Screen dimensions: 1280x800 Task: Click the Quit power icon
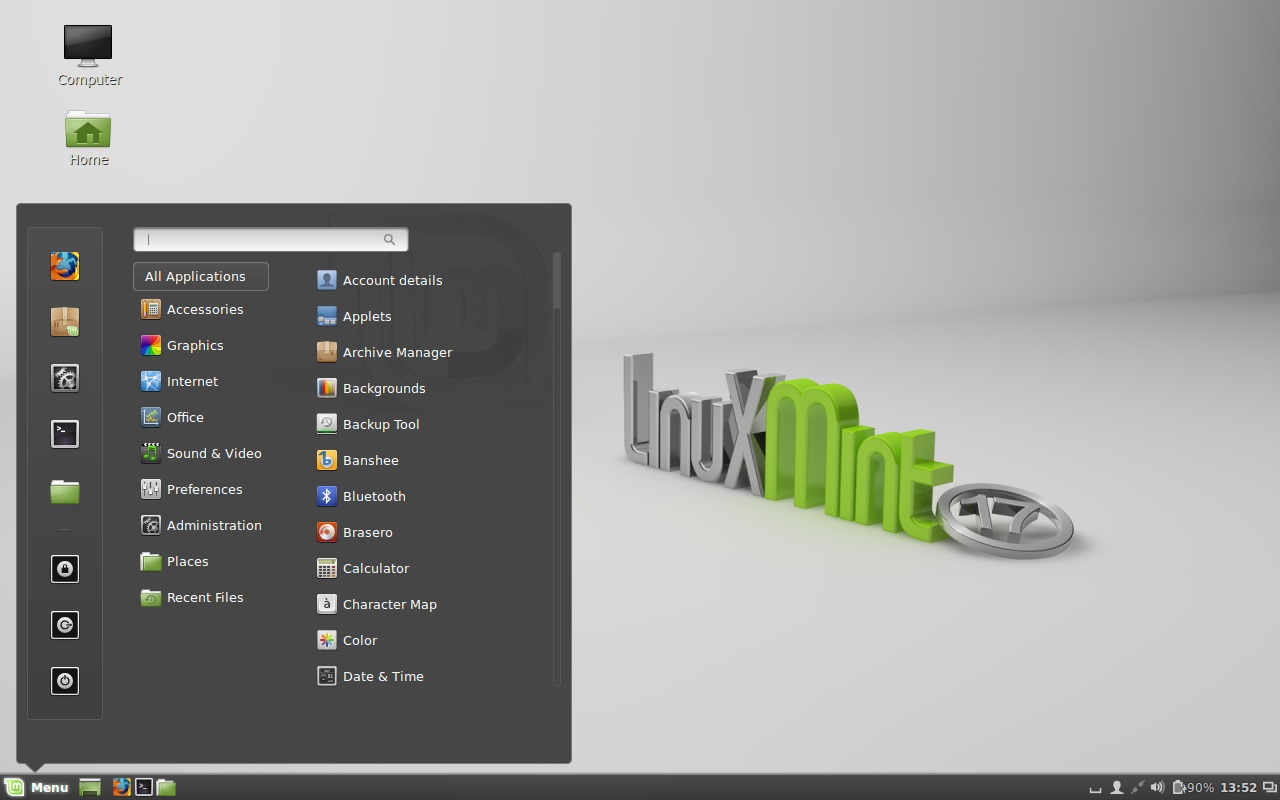[65, 681]
